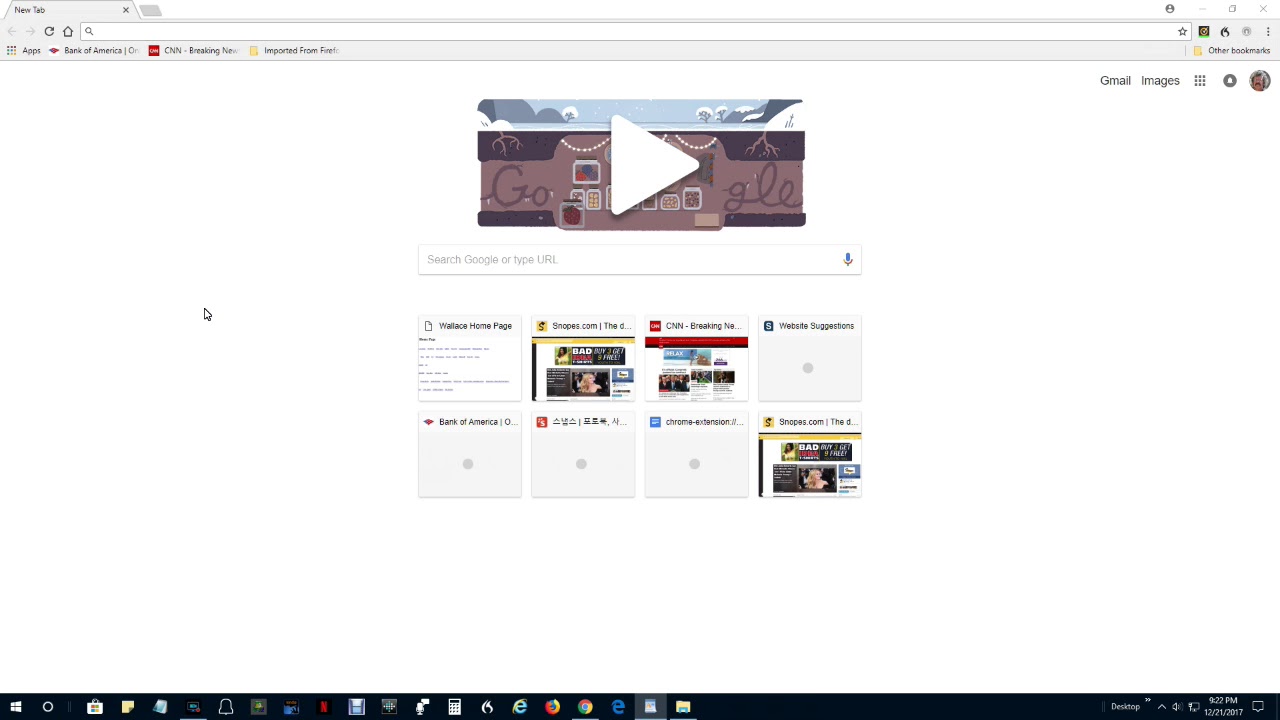This screenshot has width=1280, height=720.
Task: Open the Gmail link
Action: click(1115, 81)
